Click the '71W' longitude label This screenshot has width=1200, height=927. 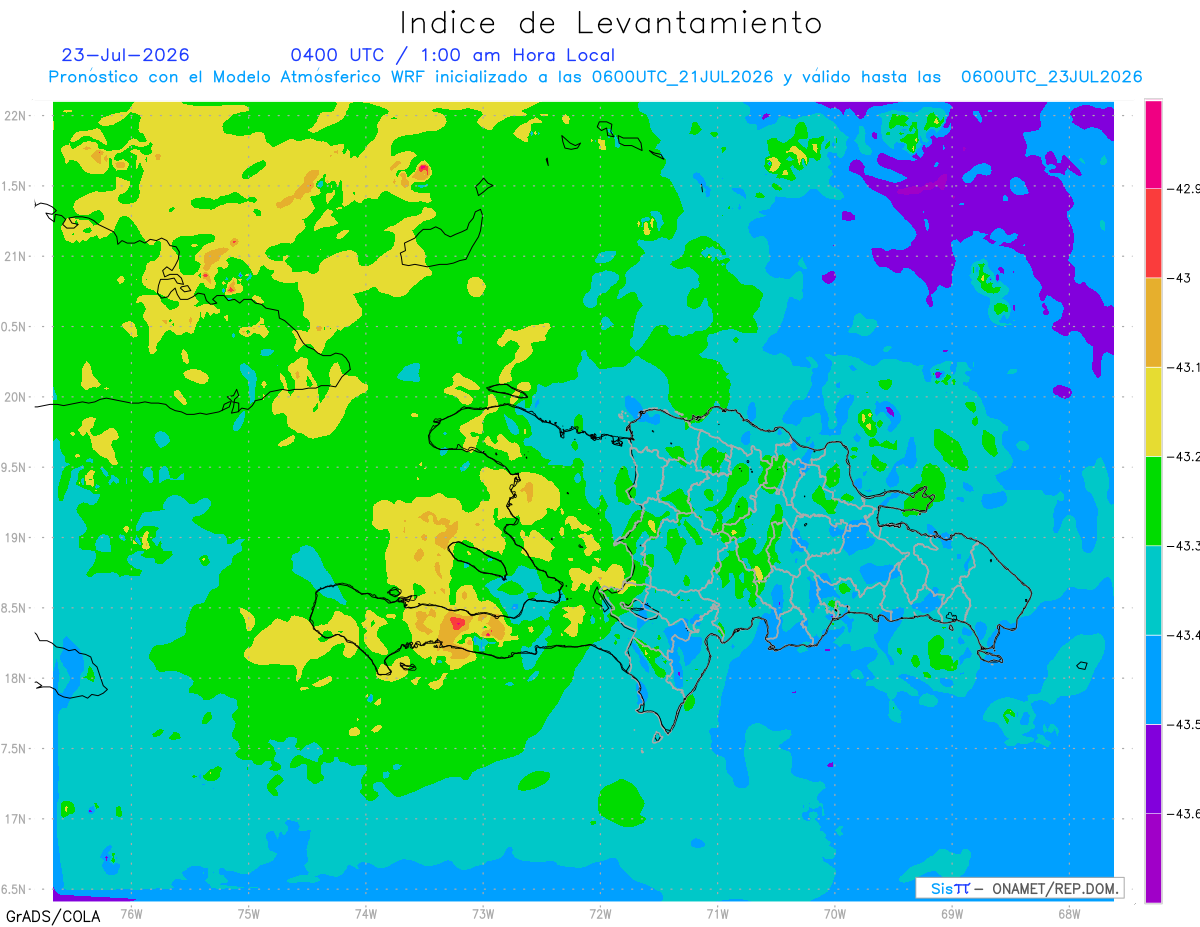[x=717, y=913]
